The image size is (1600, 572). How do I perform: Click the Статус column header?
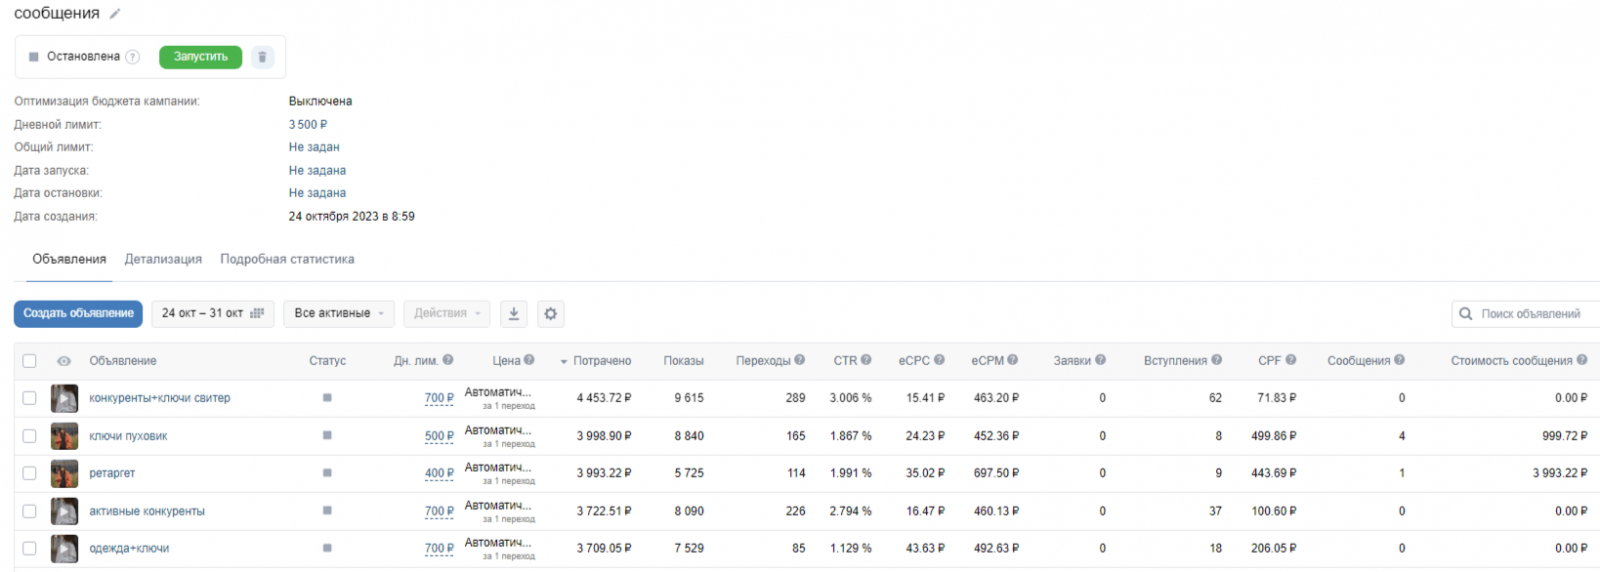tap(327, 361)
